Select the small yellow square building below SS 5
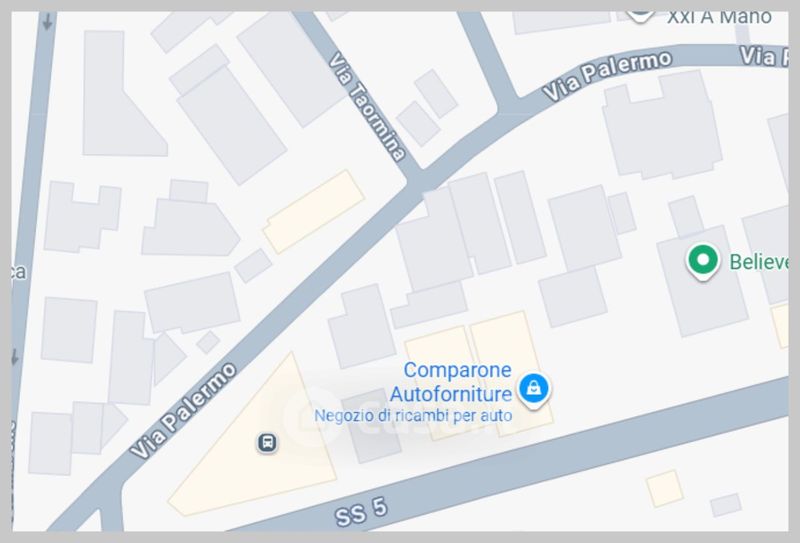The height and width of the screenshot is (543, 800). (x=664, y=488)
